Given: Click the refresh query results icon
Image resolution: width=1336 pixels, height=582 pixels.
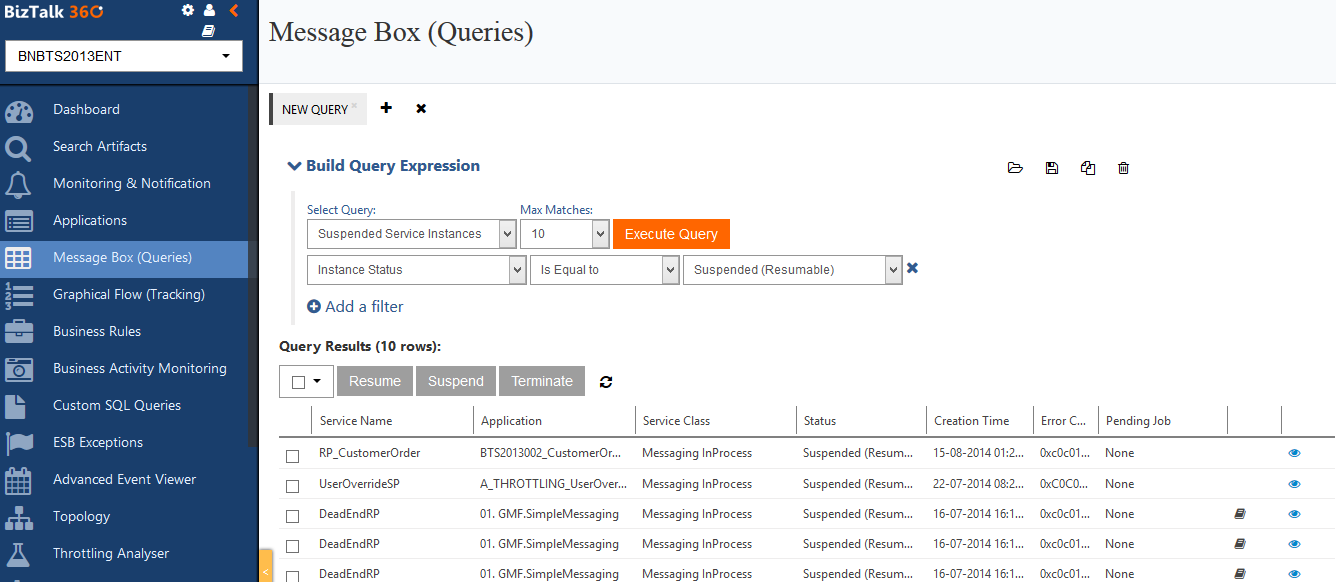Looking at the screenshot, I should [605, 381].
